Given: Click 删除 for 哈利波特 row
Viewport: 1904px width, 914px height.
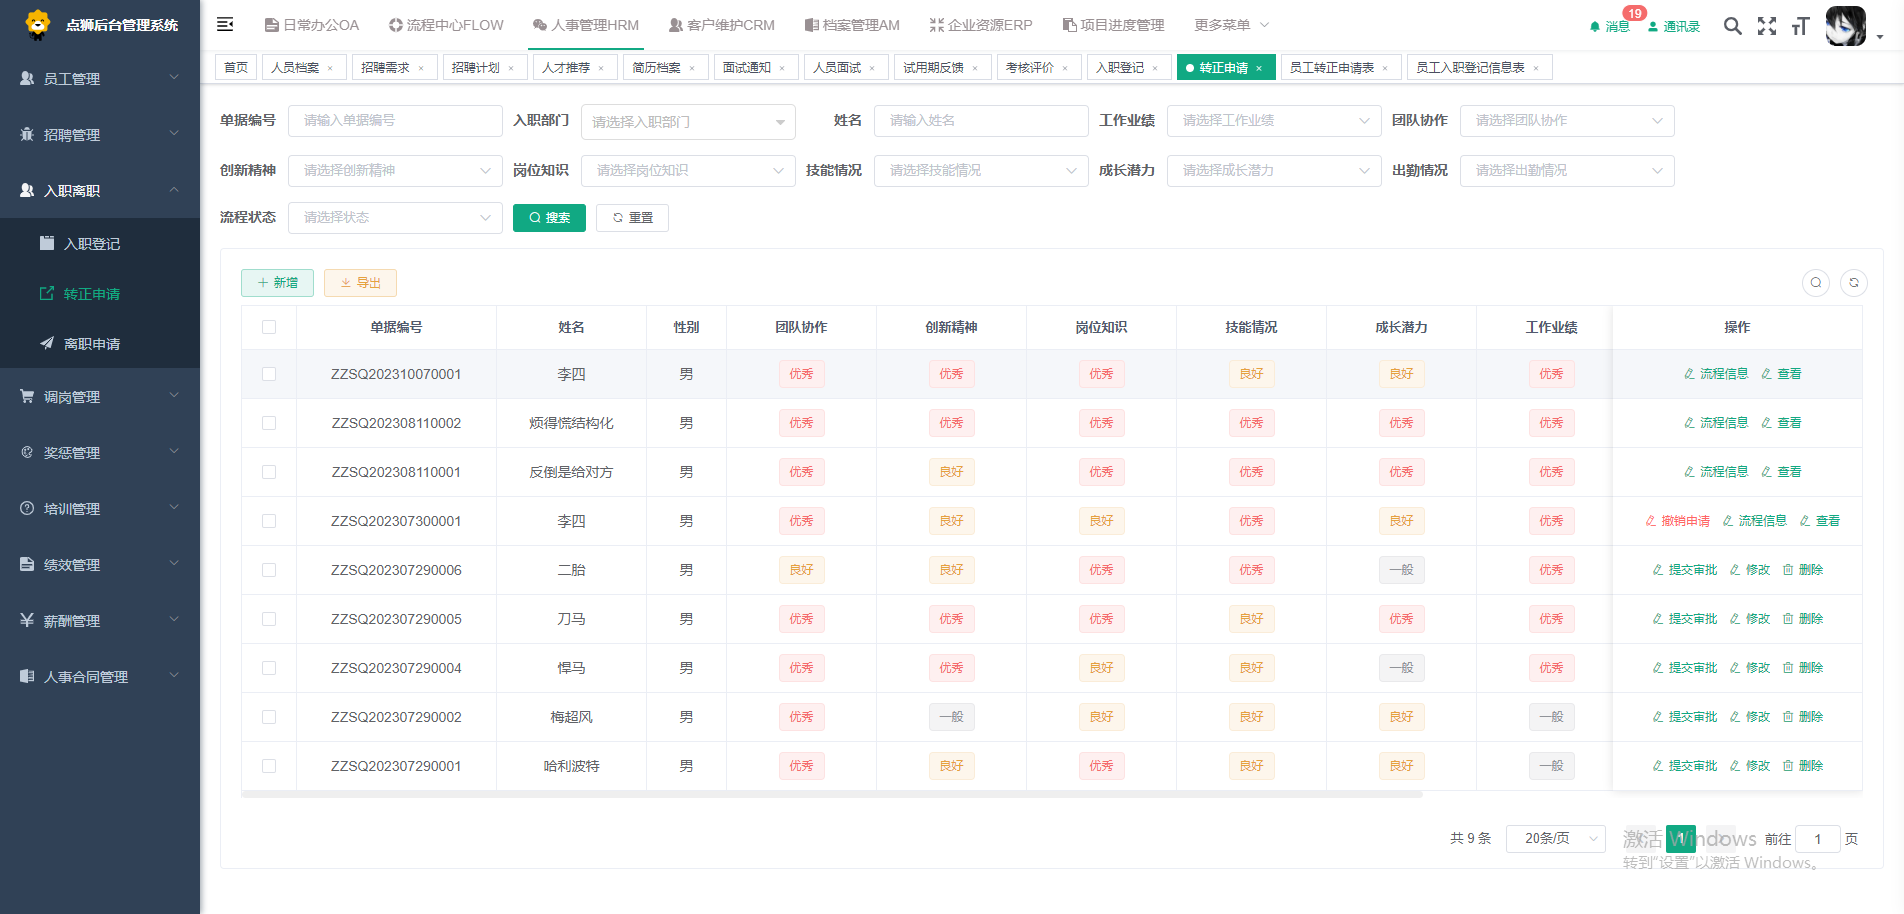Looking at the screenshot, I should 1803,766.
